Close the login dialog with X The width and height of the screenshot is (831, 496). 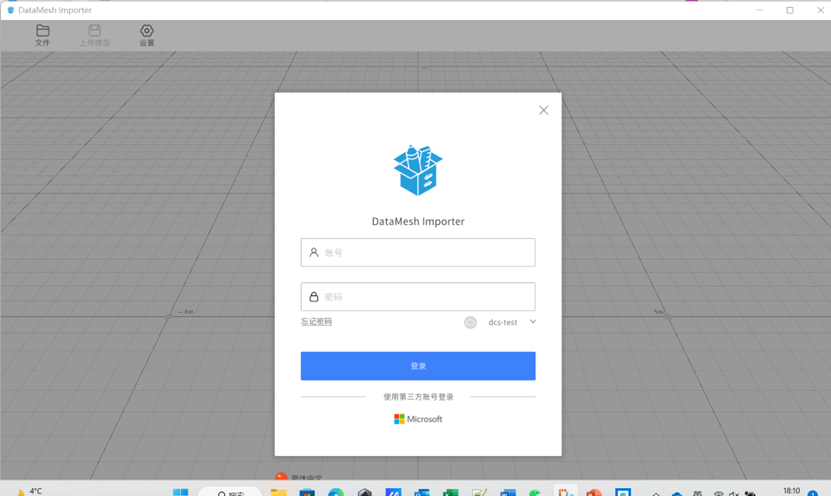[543, 110]
